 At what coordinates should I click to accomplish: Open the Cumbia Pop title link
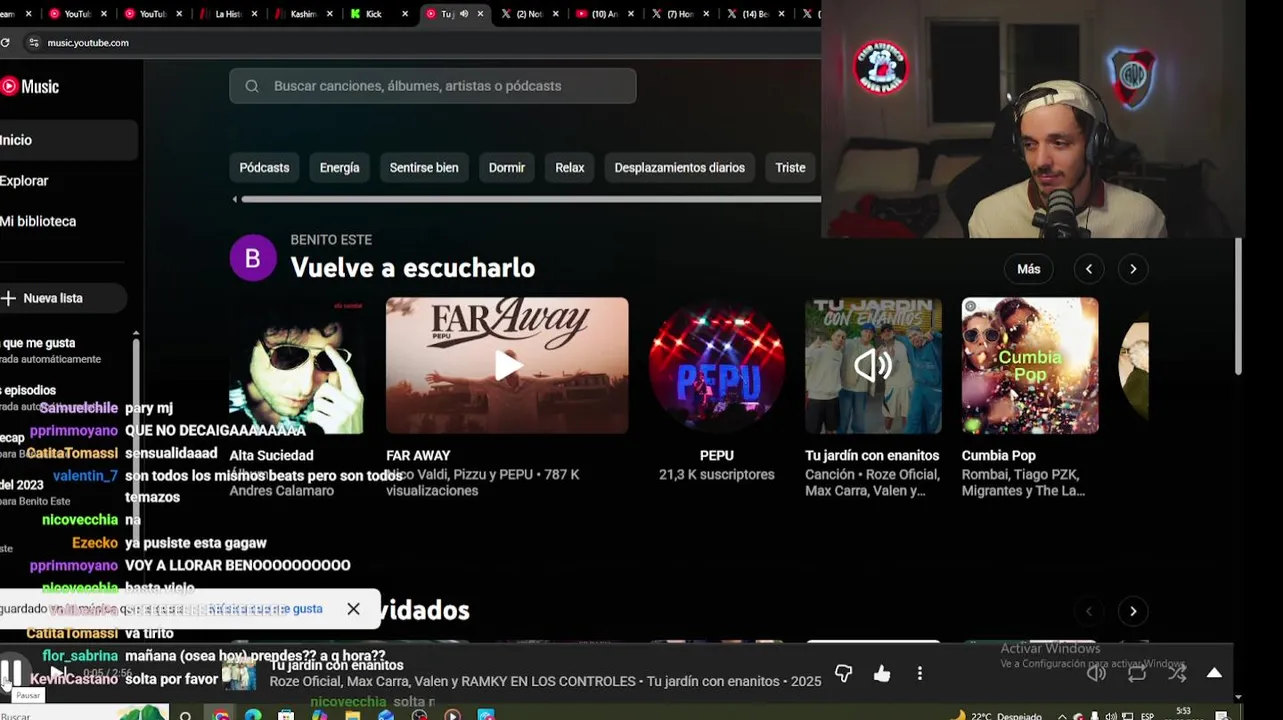coord(998,455)
